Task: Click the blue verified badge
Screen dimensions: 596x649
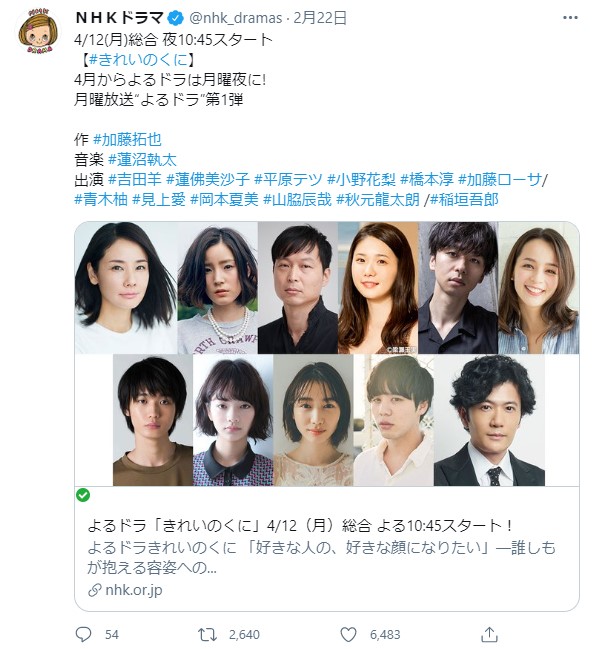Action: (x=176, y=18)
